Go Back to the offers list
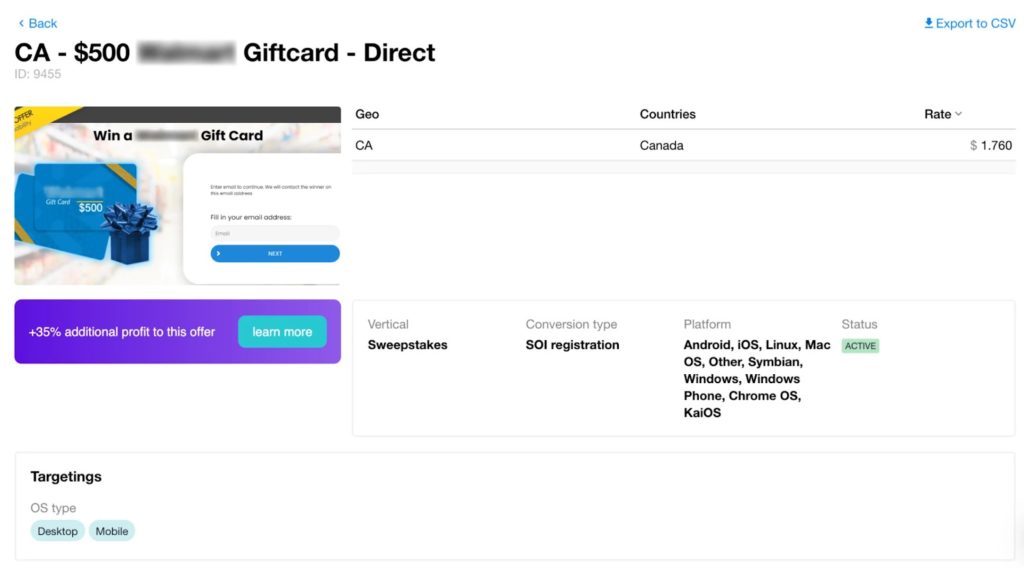1024x568 pixels. coord(38,24)
